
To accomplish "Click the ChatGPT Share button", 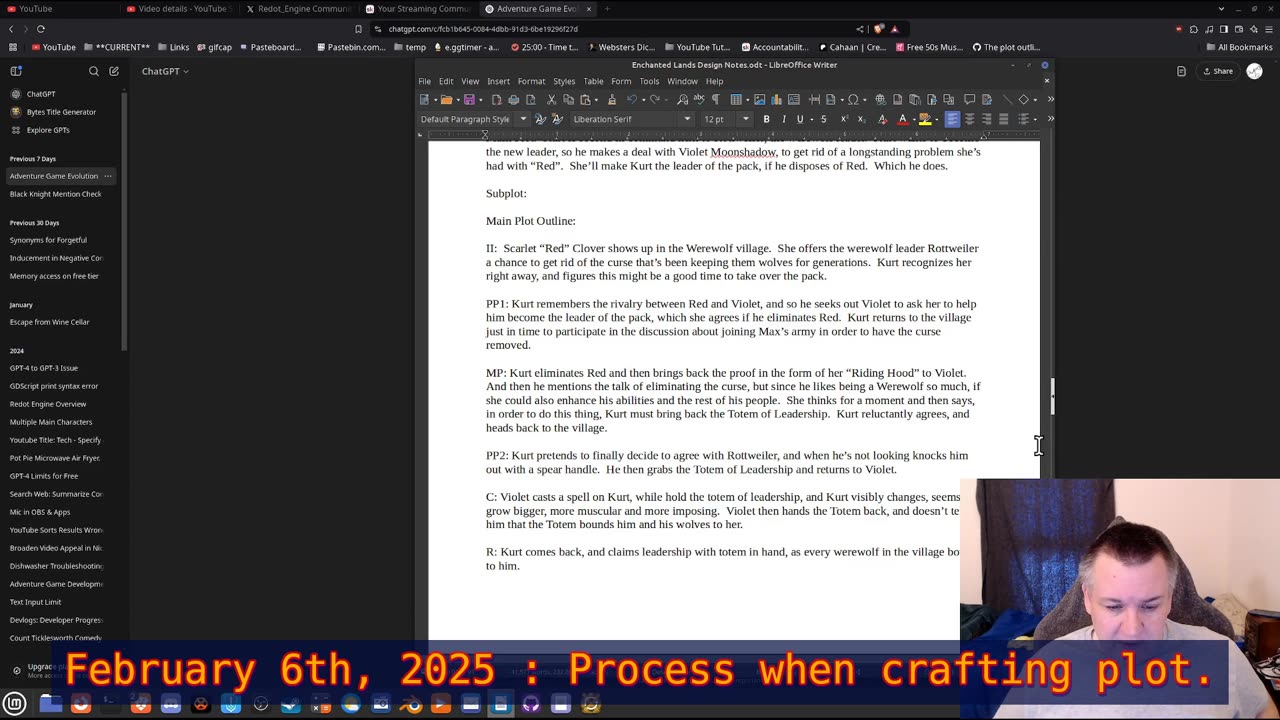I will point(1217,71).
